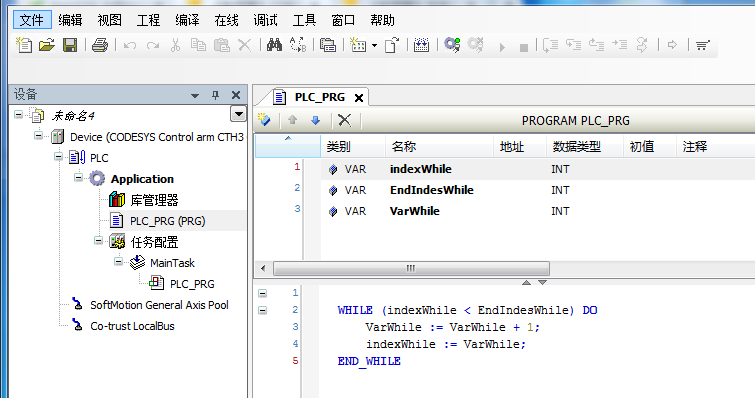Screen dimensions: 755x398
Task: Click the Step Into debug icon
Action: pos(573,45)
